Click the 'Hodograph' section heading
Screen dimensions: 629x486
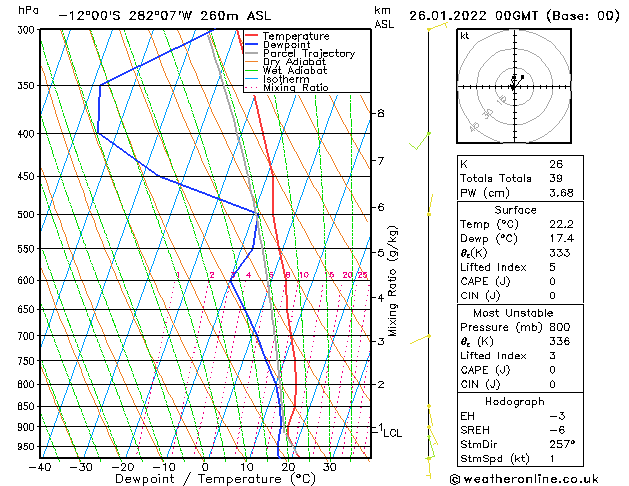[x=515, y=402]
